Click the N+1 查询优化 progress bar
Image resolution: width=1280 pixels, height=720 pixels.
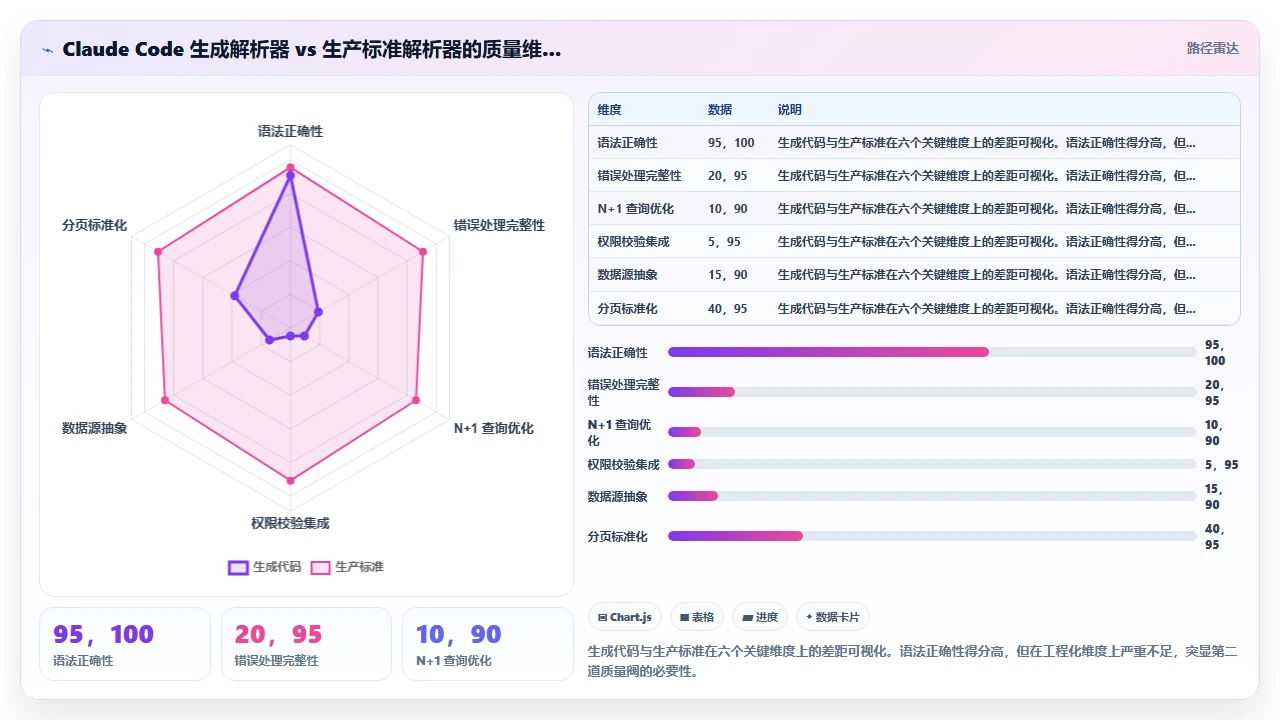click(x=932, y=432)
